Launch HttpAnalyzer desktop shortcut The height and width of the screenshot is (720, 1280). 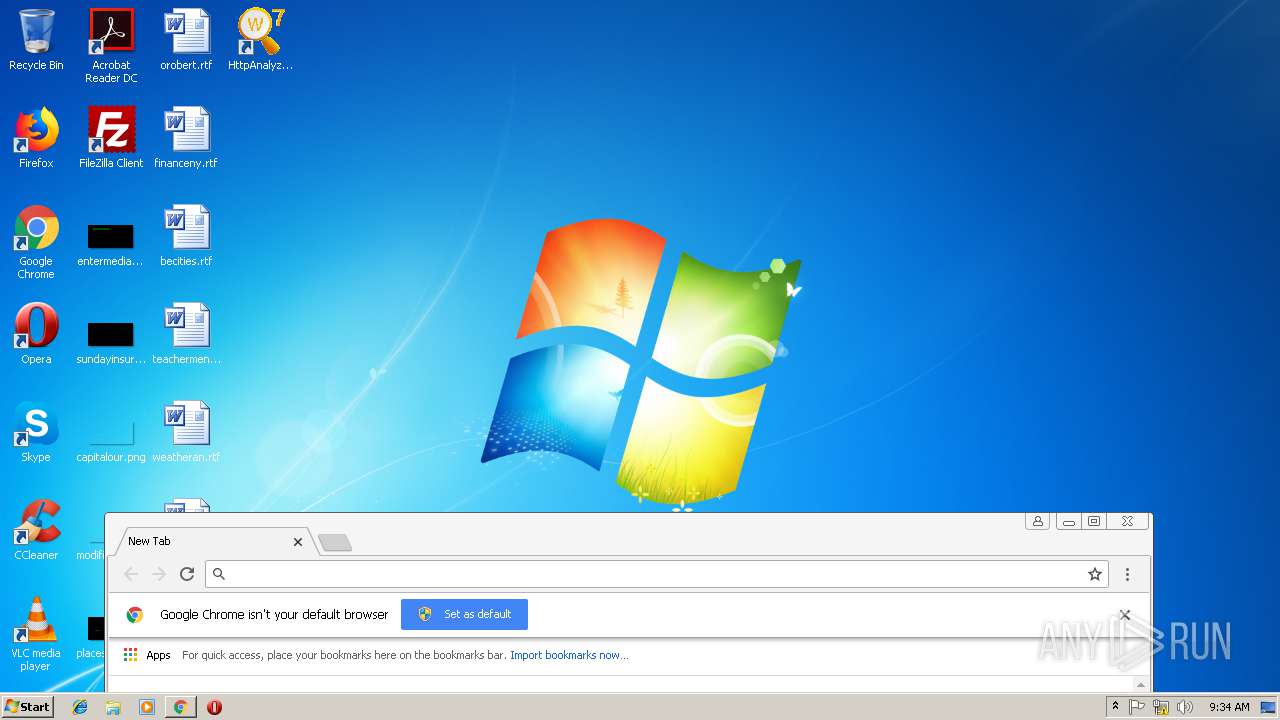point(260,41)
